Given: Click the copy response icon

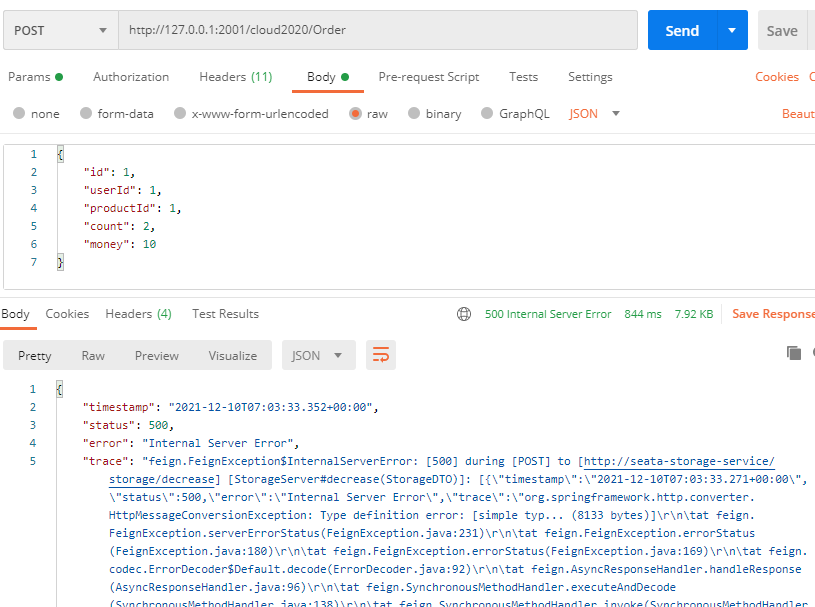Looking at the screenshot, I should click(794, 353).
